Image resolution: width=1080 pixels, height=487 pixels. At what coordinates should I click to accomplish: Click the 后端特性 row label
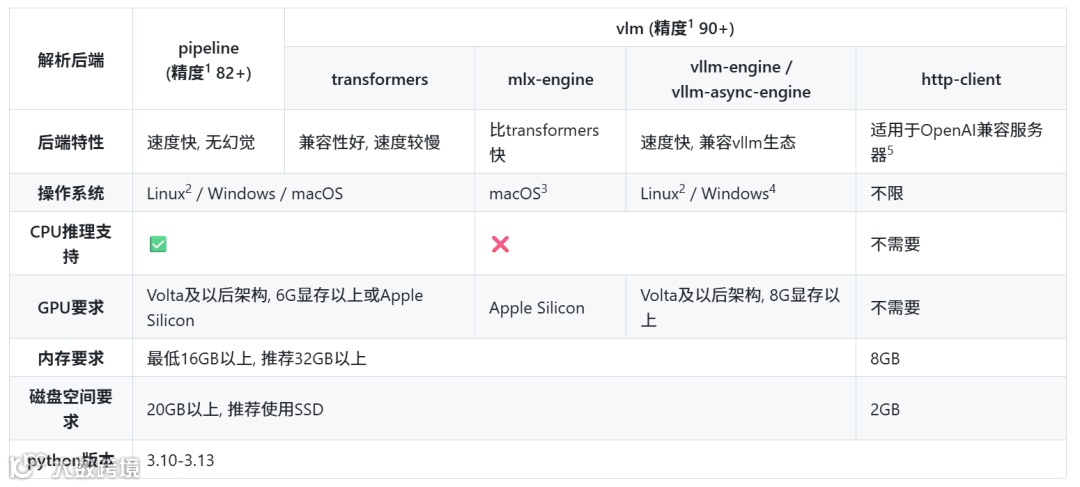tap(71, 143)
